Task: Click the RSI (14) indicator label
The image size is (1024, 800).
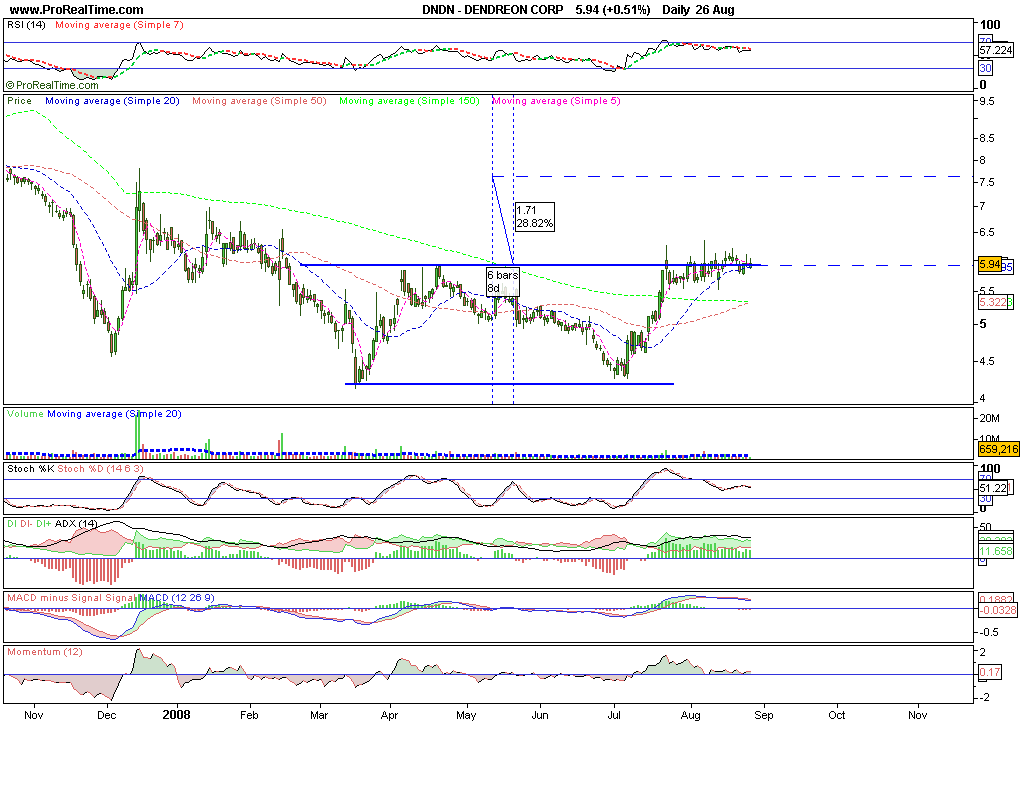Action: (x=26, y=25)
